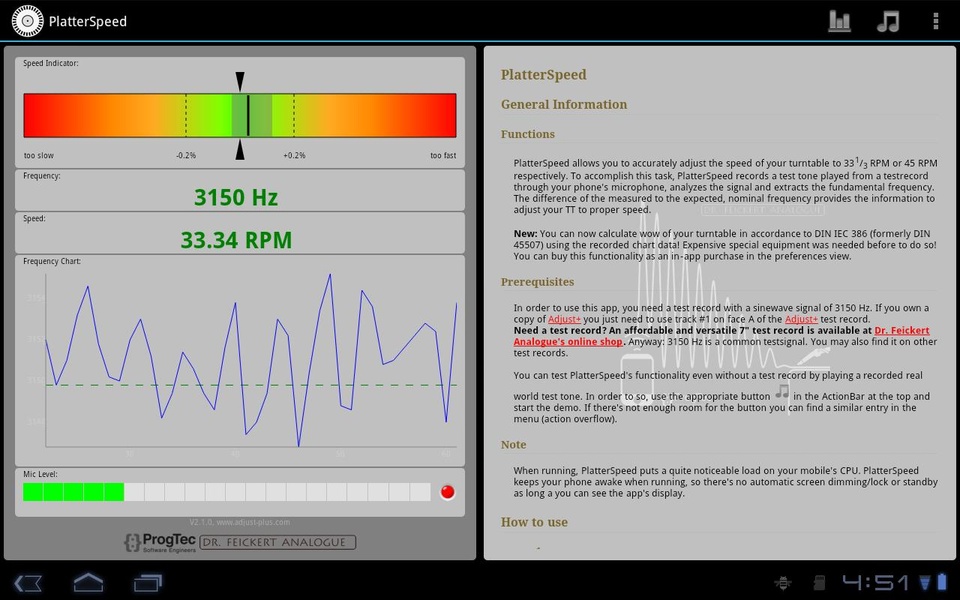This screenshot has height=600, width=960.
Task: Open the action overflow menu
Action: (x=936, y=21)
